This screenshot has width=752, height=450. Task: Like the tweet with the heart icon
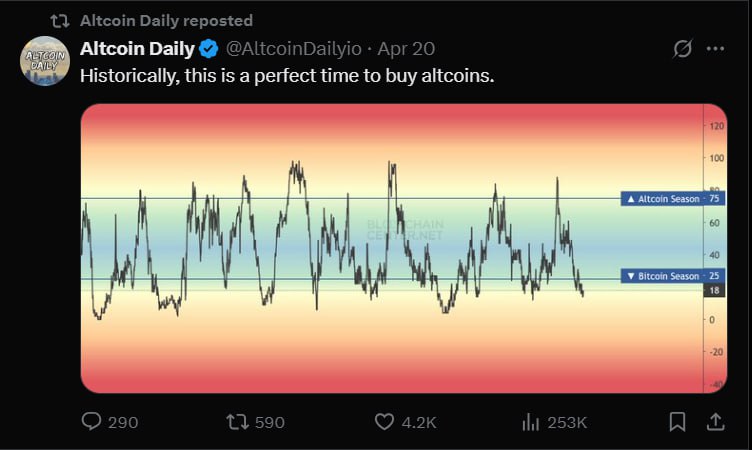click(x=384, y=422)
